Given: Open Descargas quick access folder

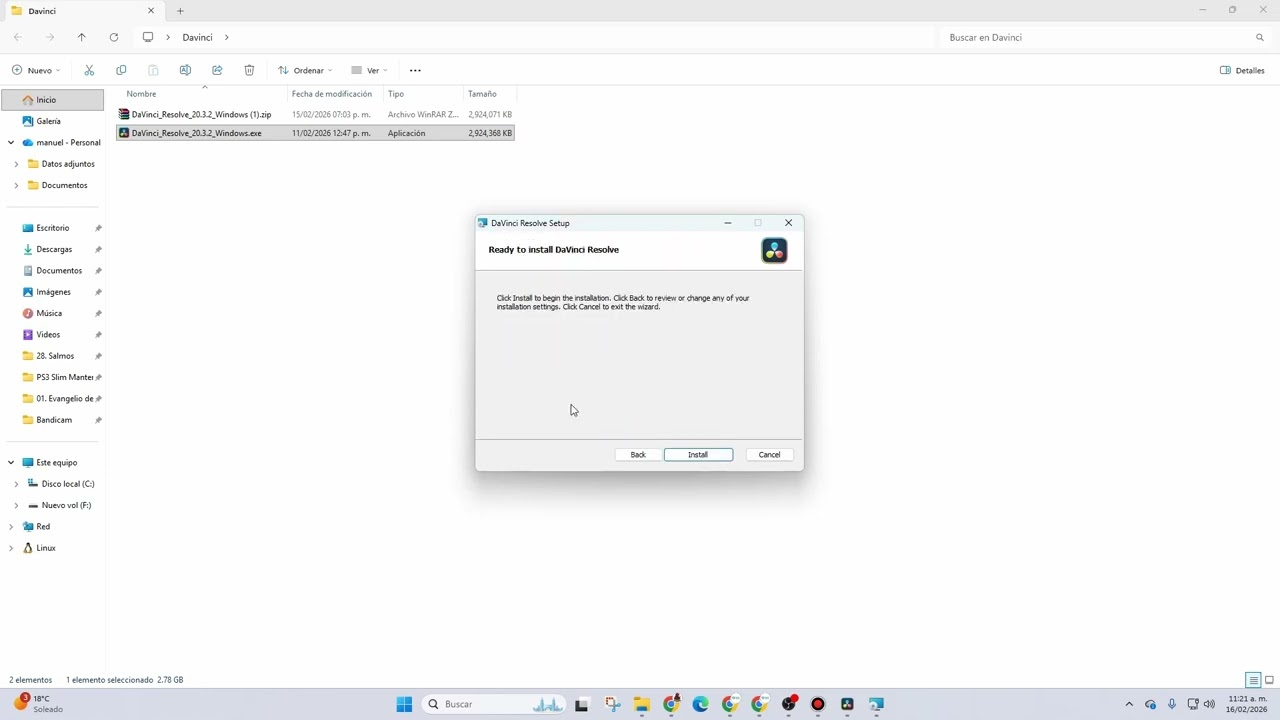Looking at the screenshot, I should pos(53,249).
